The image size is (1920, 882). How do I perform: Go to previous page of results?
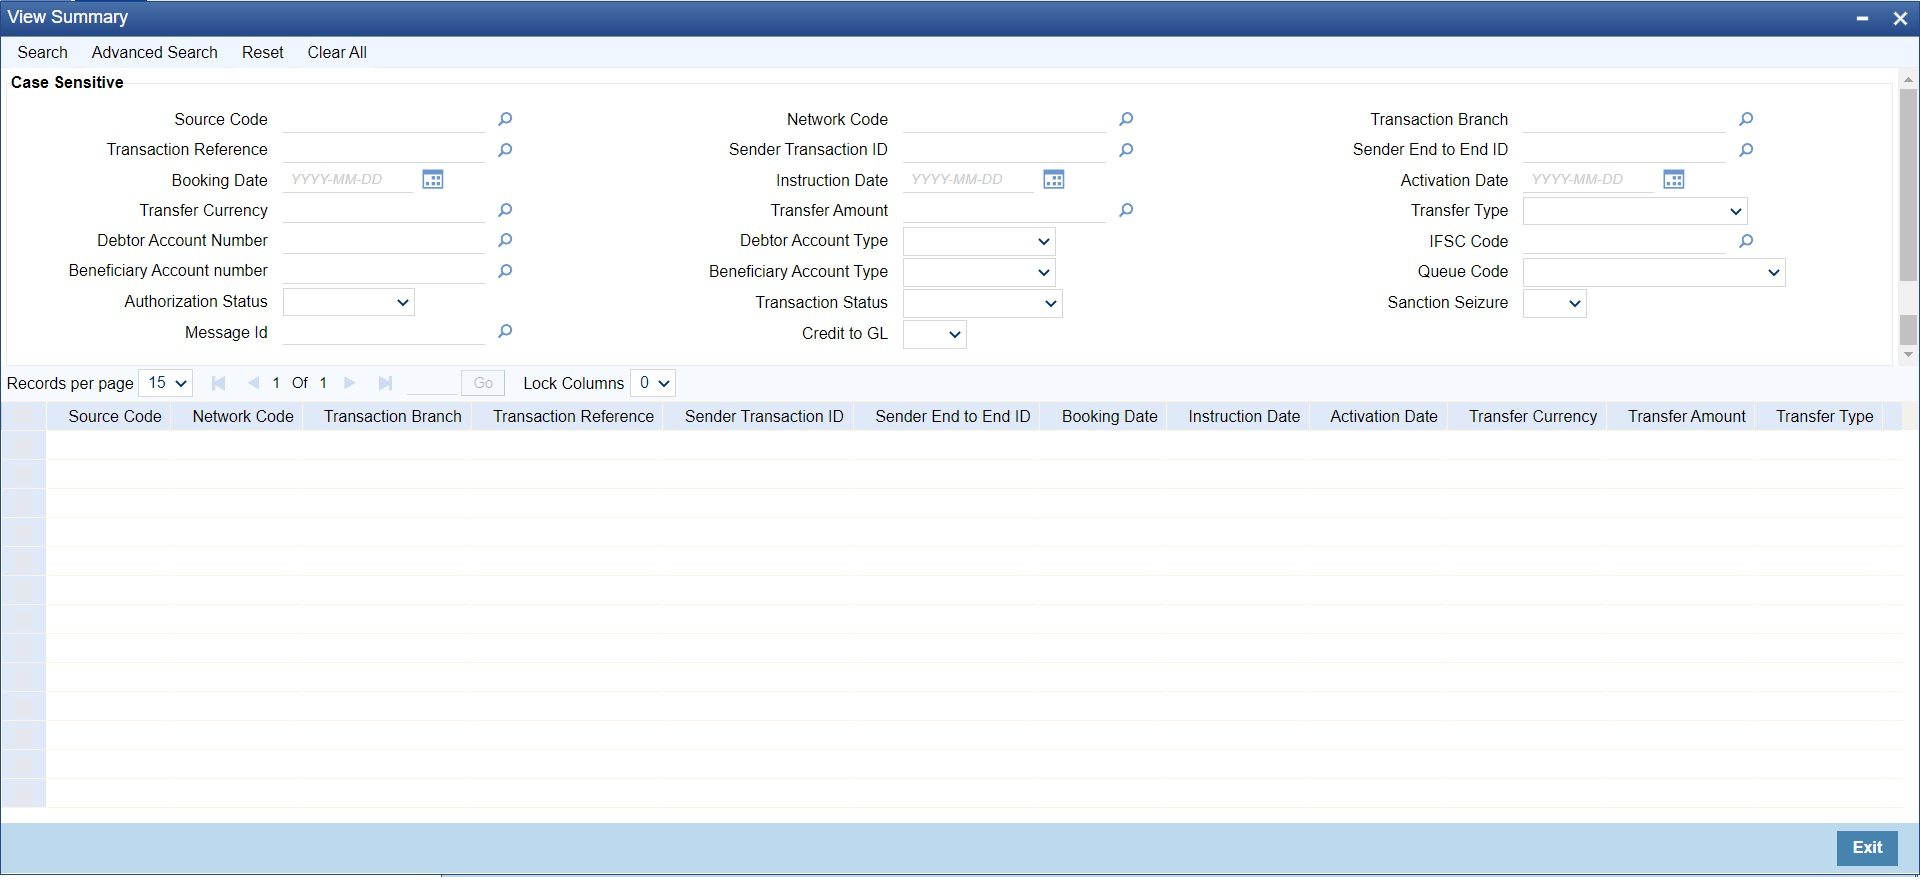tap(253, 383)
